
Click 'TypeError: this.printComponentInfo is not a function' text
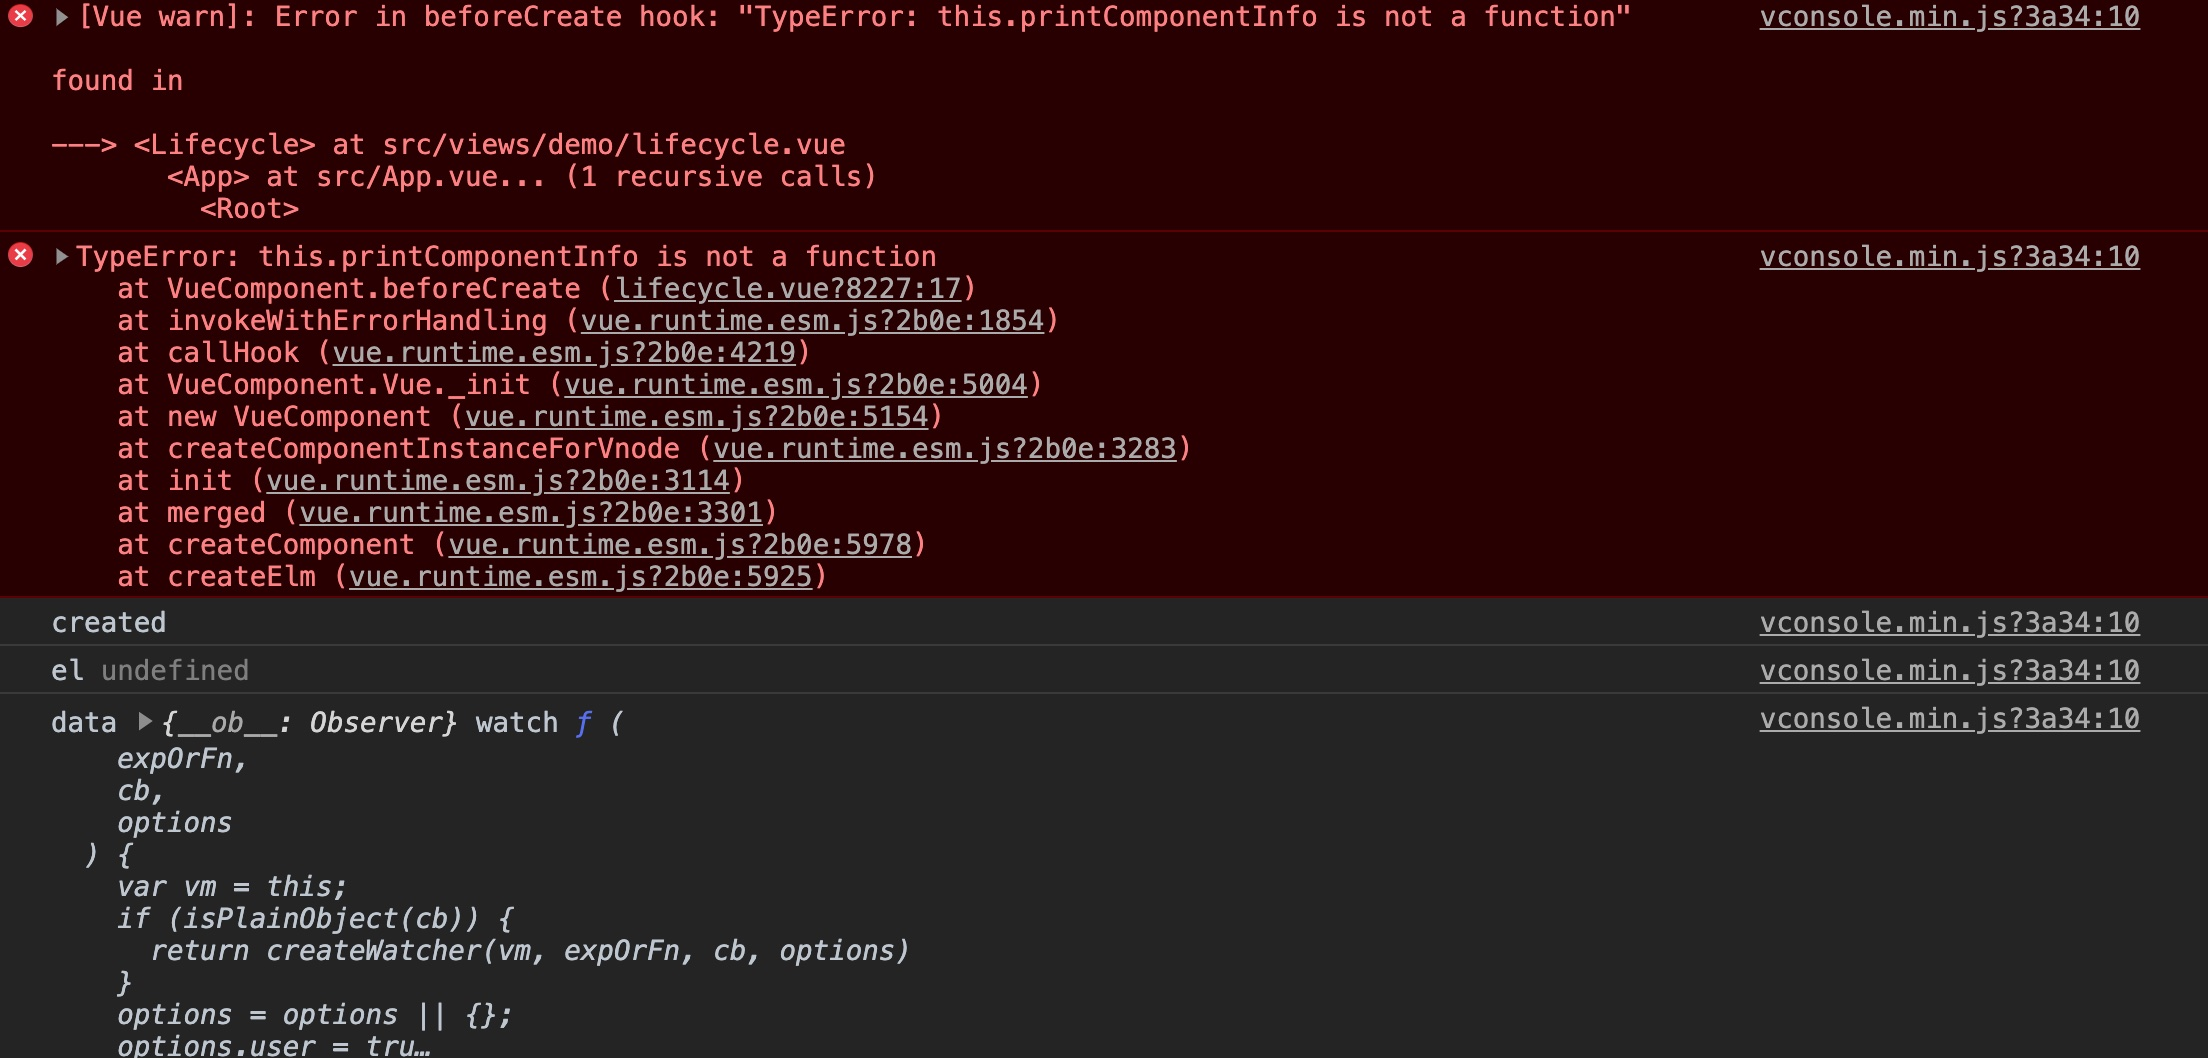tap(506, 257)
